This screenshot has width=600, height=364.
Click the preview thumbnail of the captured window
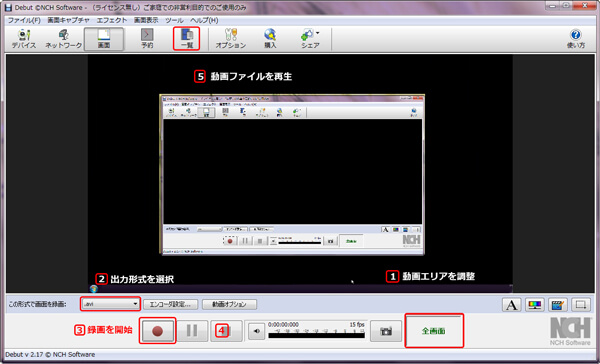coord(292,174)
